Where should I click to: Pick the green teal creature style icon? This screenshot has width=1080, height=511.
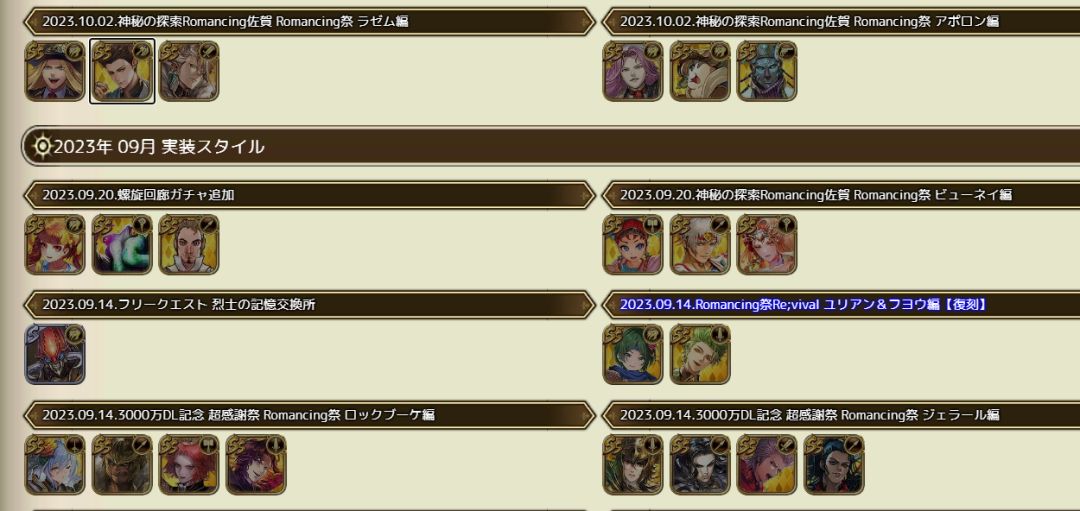pyautogui.click(x=122, y=244)
